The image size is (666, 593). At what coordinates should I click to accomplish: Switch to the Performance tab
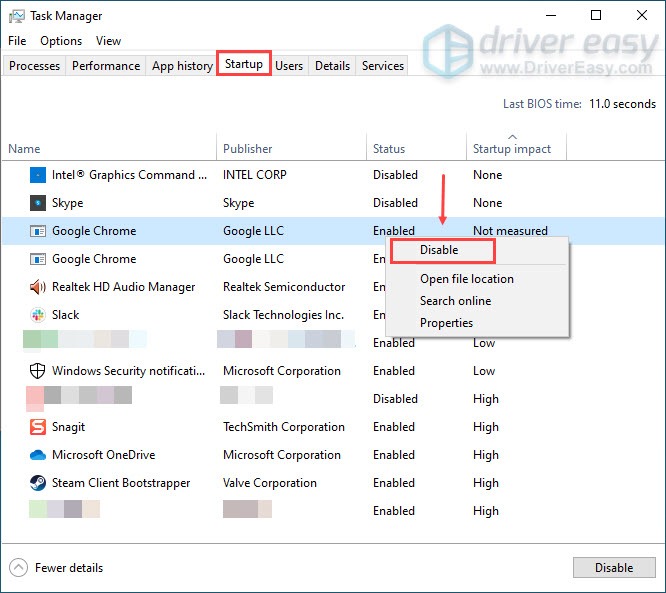106,66
